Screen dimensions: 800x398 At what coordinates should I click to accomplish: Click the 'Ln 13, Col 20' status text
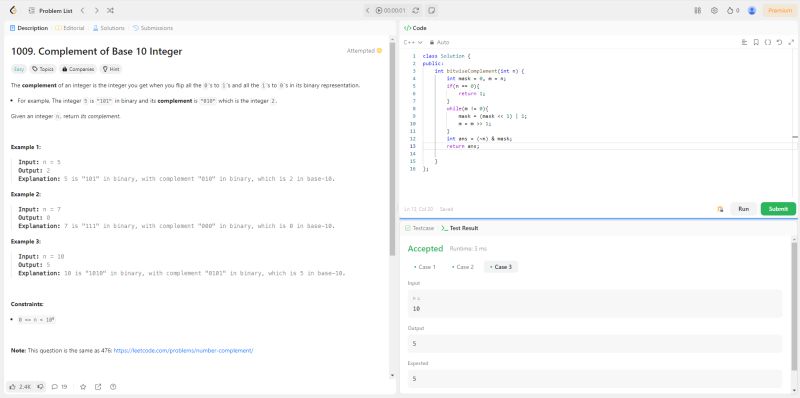click(418, 209)
